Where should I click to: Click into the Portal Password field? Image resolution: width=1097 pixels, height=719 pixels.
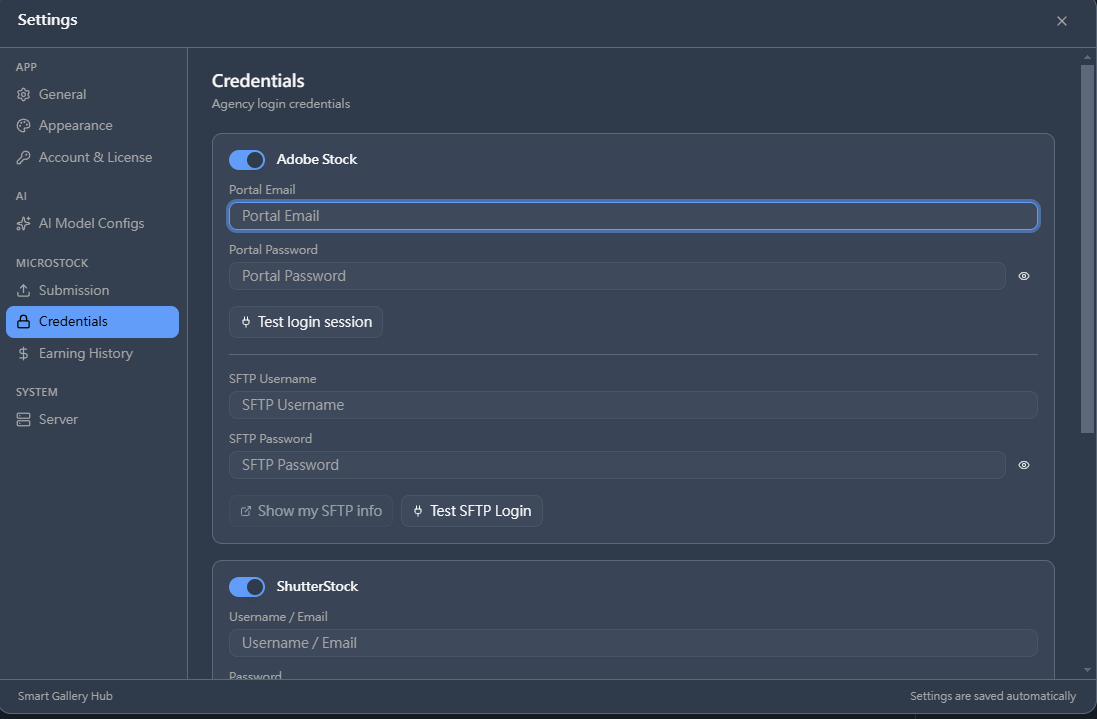(x=617, y=276)
